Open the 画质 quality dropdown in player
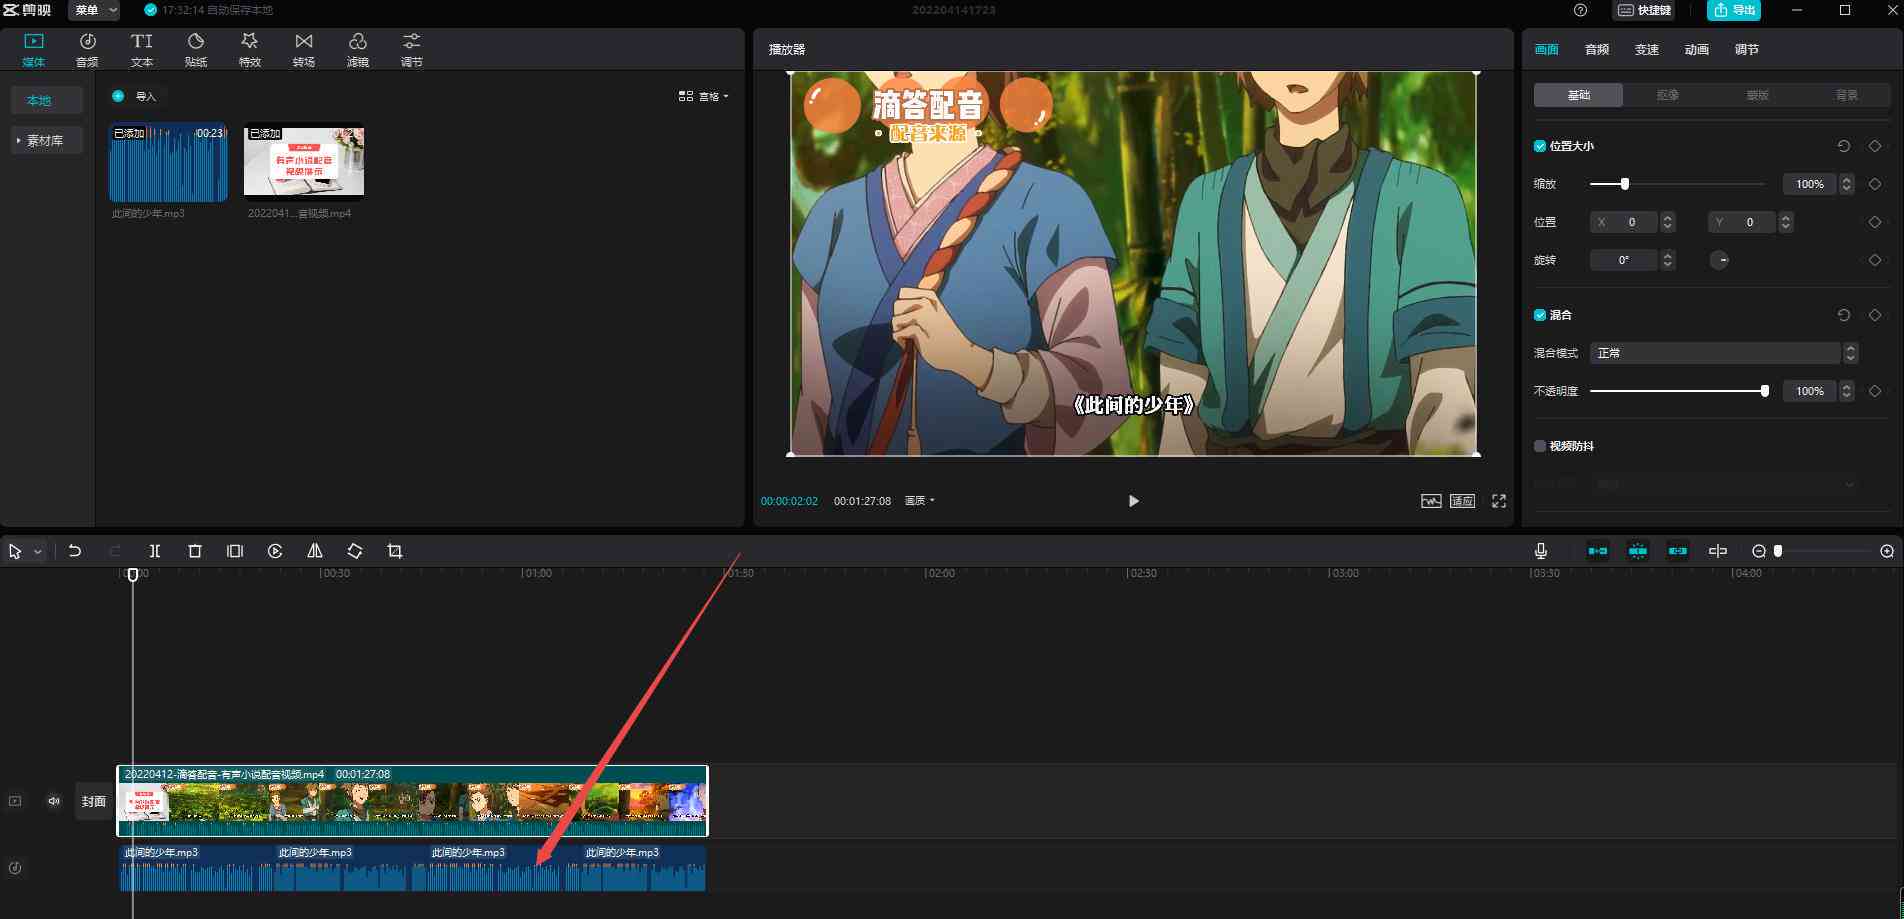 (919, 501)
